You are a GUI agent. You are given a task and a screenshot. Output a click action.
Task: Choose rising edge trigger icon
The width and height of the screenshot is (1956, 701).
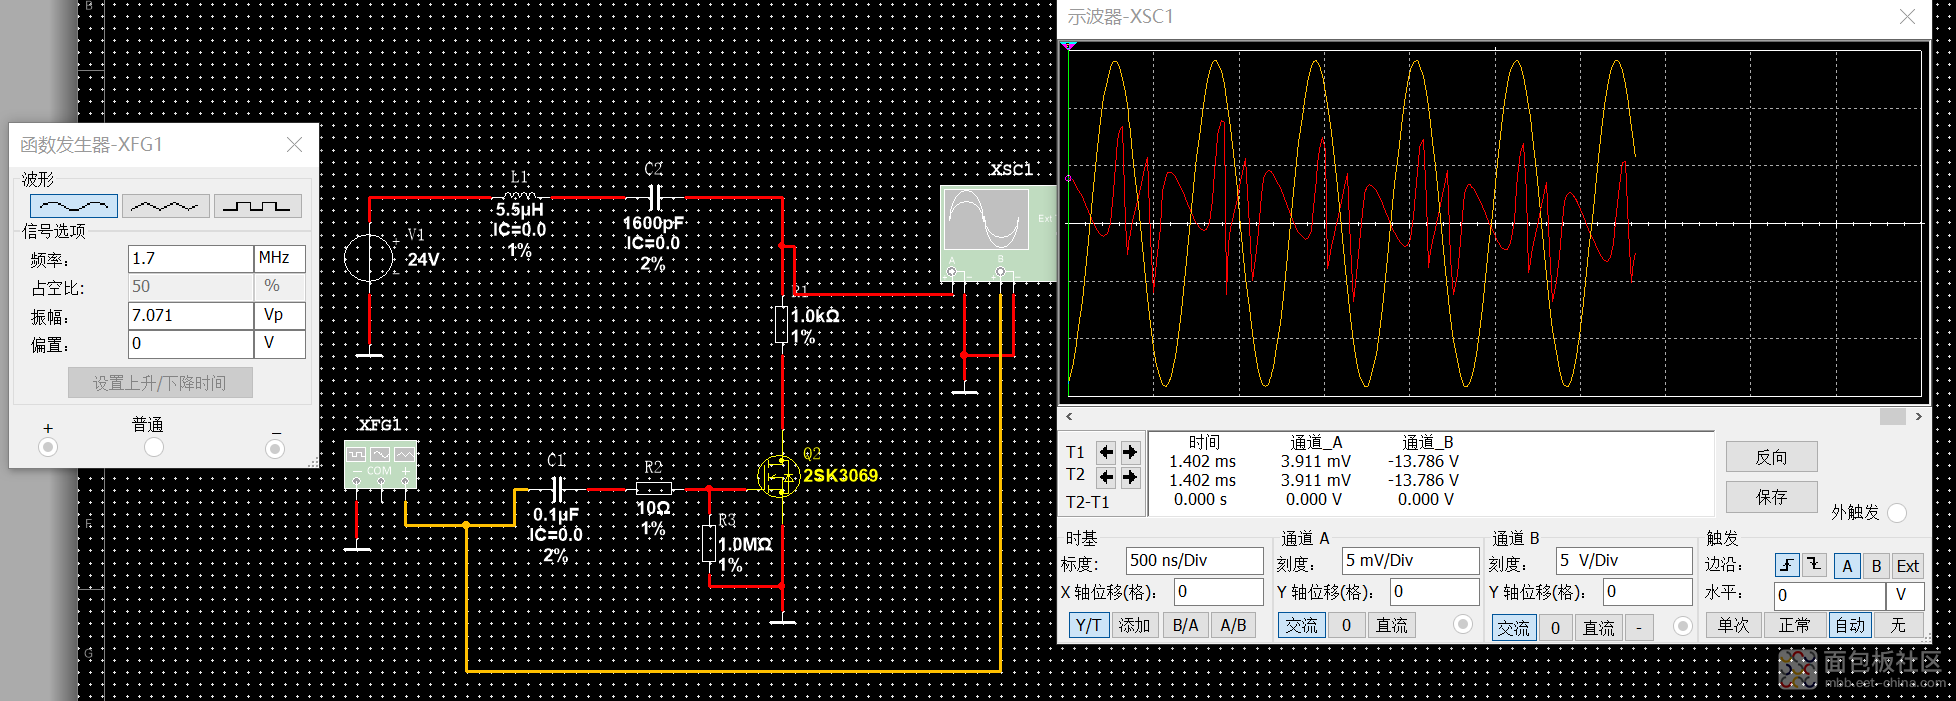coord(1787,565)
